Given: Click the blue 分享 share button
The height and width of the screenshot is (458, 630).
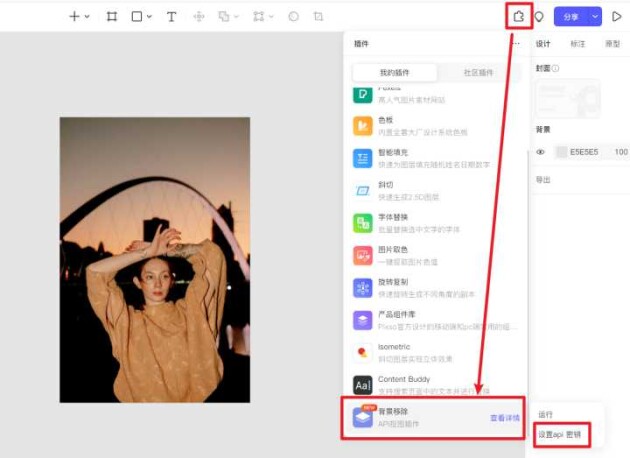Looking at the screenshot, I should coord(571,17).
